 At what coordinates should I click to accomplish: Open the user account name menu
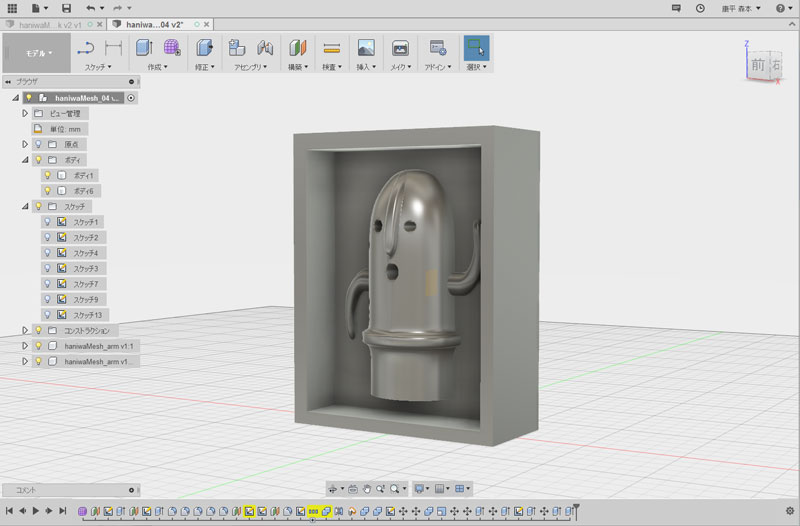[741, 8]
